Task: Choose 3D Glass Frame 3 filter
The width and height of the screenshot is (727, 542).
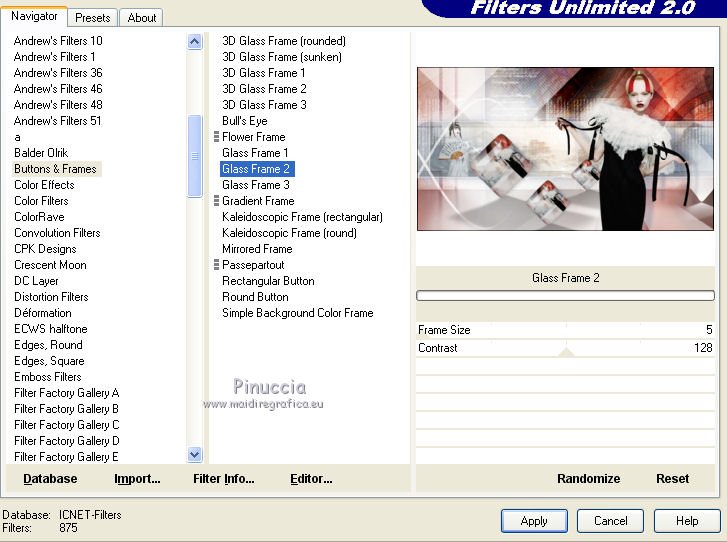Action: tap(264, 105)
